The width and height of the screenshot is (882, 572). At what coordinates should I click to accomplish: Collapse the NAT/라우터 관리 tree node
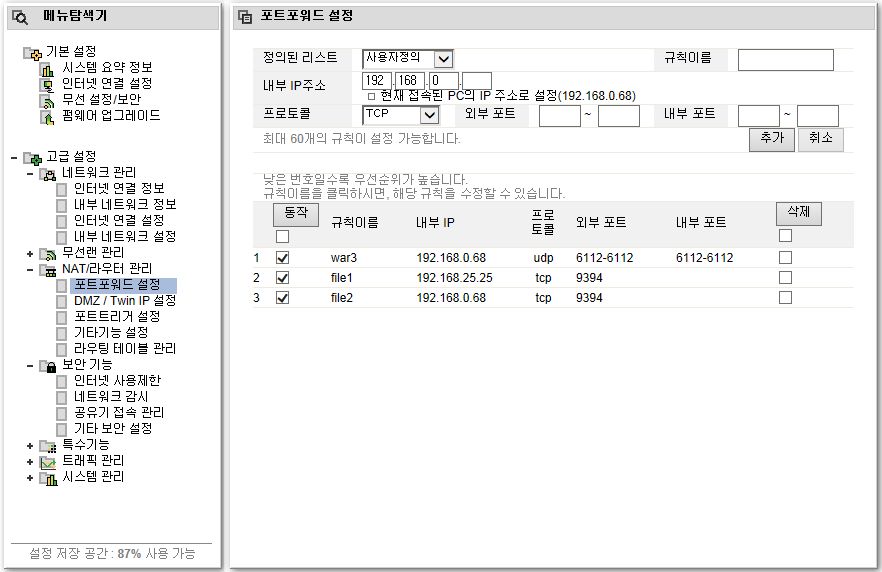click(x=30, y=271)
